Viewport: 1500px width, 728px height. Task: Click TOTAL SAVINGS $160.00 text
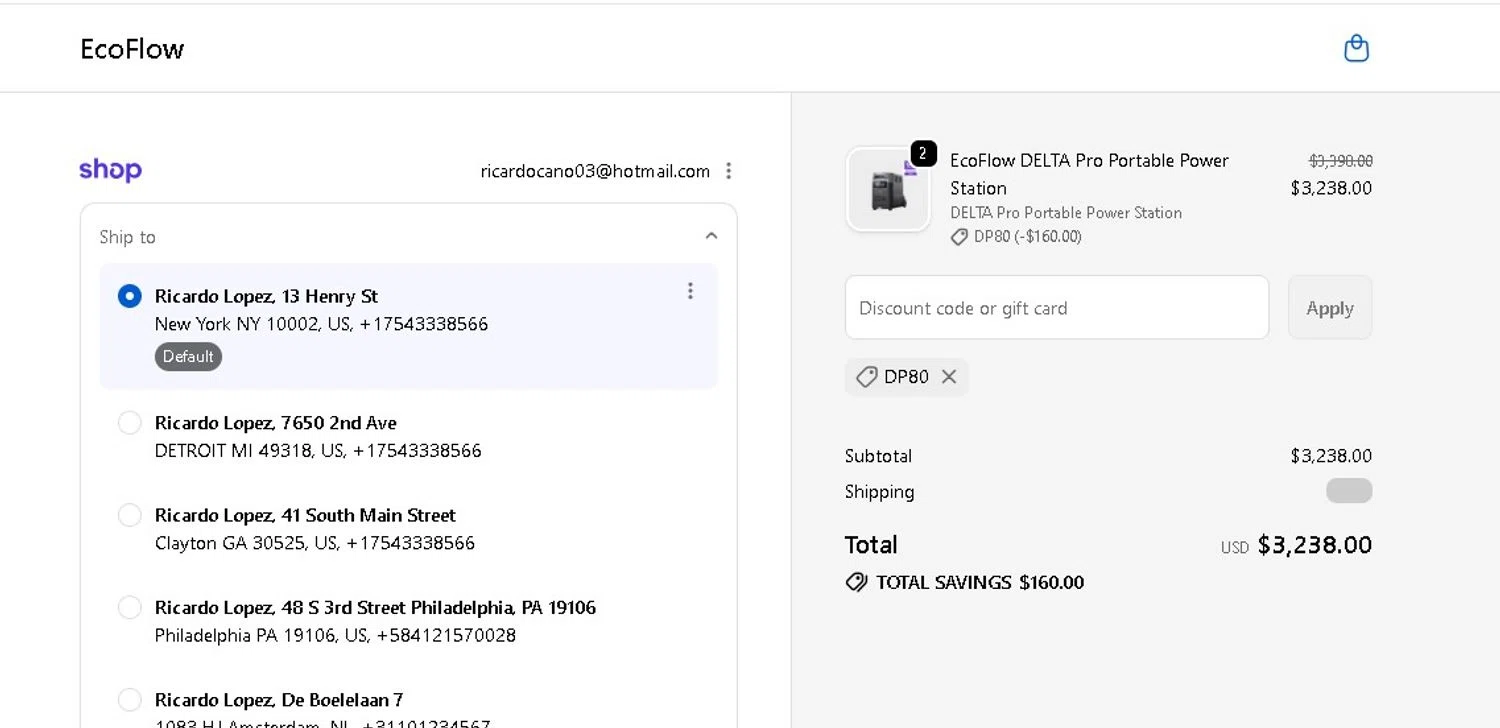(980, 582)
